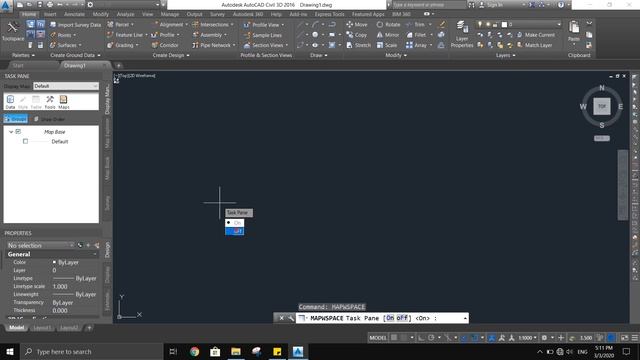Select the On option in Task Pane popup
The image size is (640, 360).
coord(235,223)
